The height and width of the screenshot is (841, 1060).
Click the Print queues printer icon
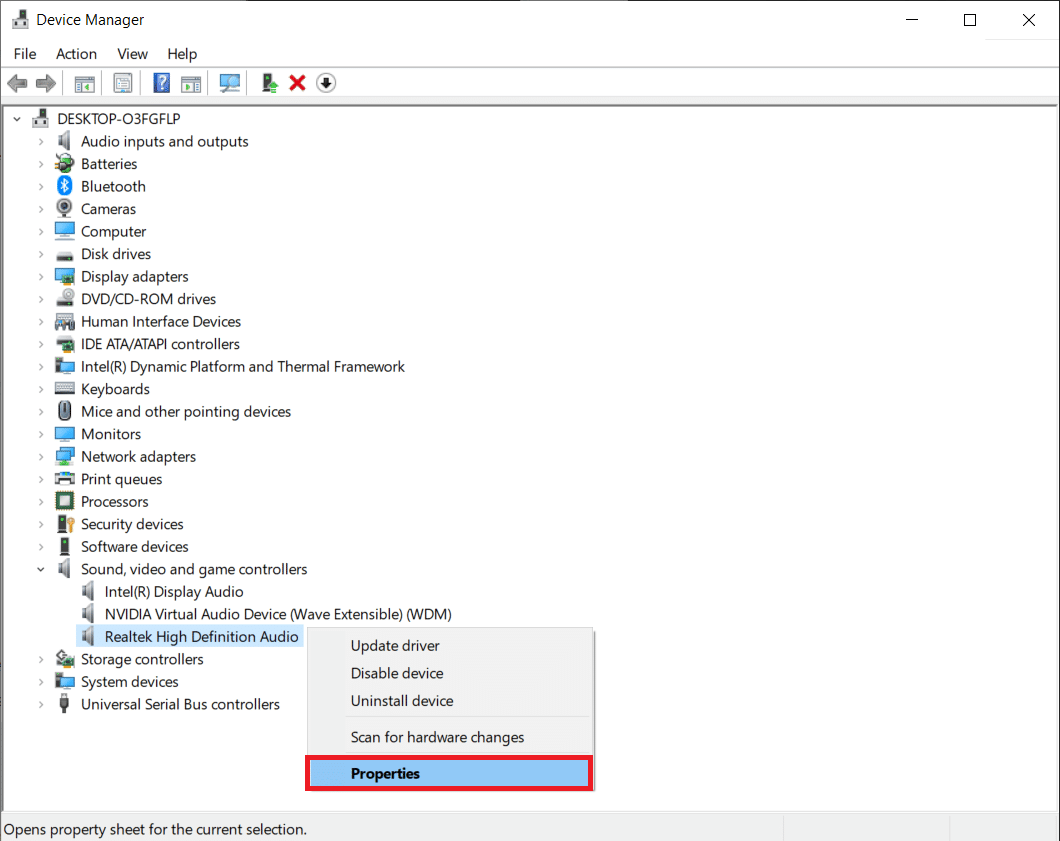[65, 479]
